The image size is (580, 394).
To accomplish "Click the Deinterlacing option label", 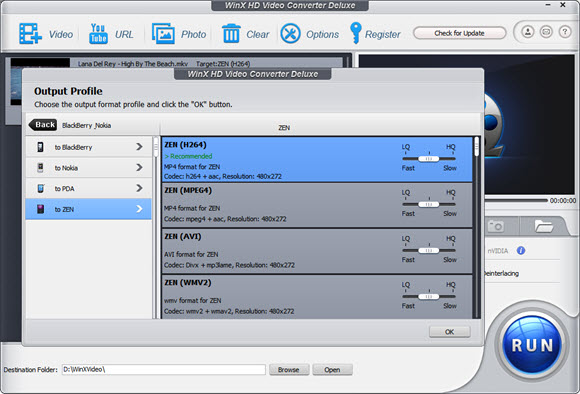I will coord(502,273).
